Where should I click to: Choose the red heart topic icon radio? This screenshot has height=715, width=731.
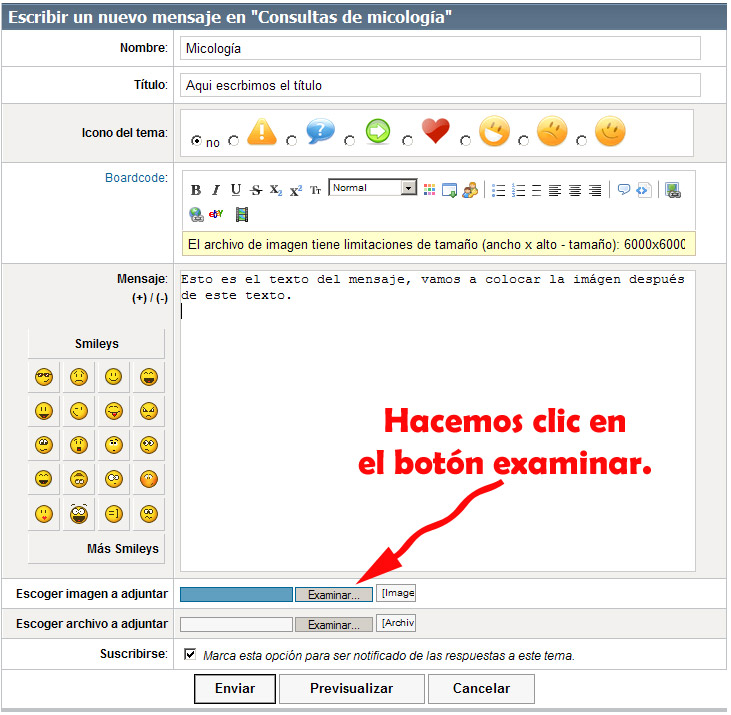pos(408,142)
